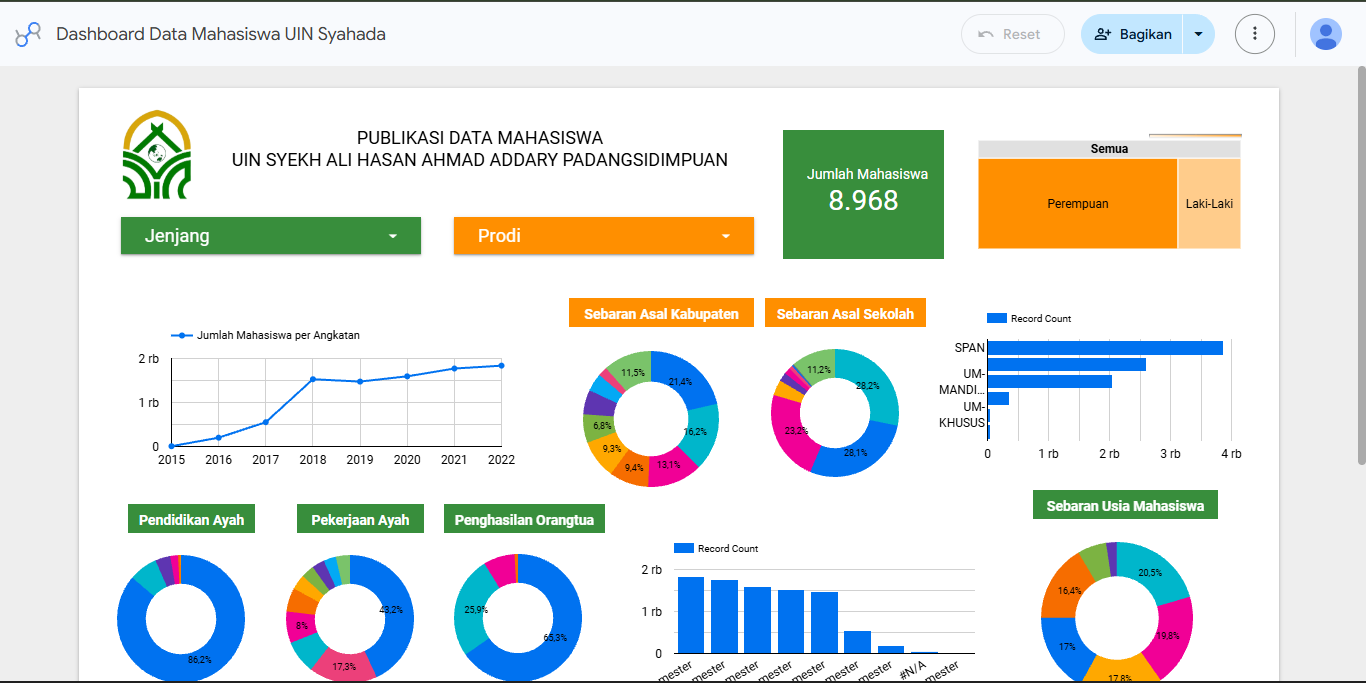Click the Pekerjaan Ayah label

tap(360, 520)
